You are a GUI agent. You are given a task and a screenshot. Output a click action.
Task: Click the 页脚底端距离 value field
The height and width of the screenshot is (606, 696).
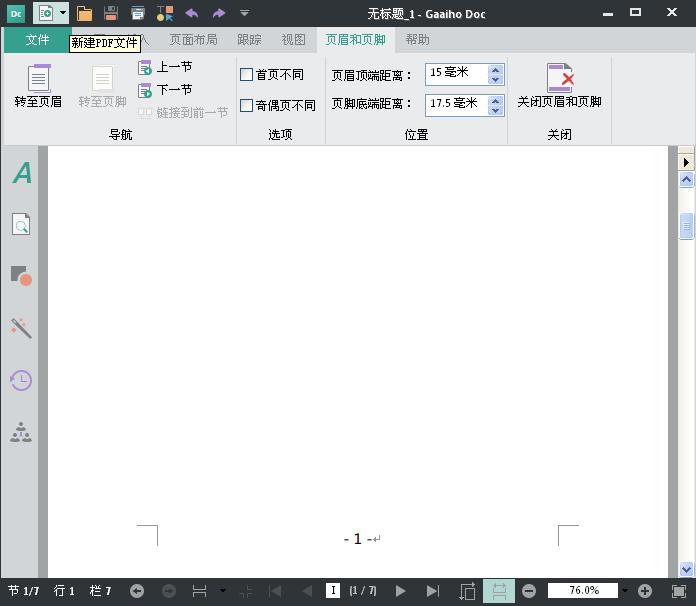[456, 105]
